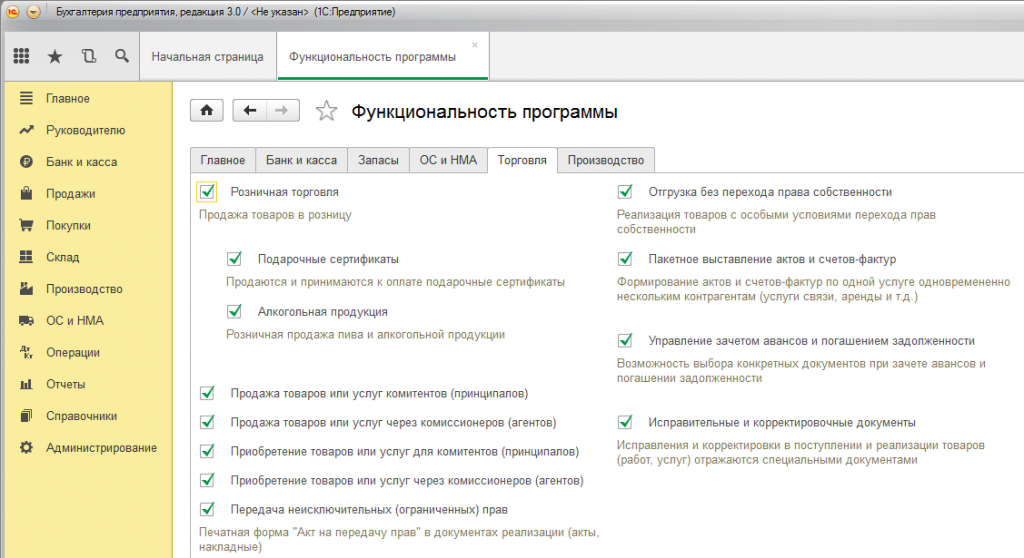
Task: Uncheck the Розничная торговля checkbox
Action: click(207, 191)
